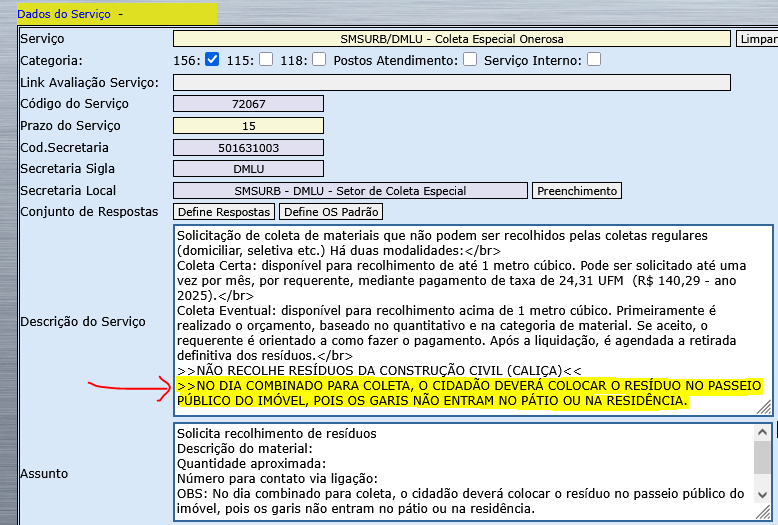Toggle the Serviço Interno checkbox
Screen dimensions: 778x525
(594, 60)
